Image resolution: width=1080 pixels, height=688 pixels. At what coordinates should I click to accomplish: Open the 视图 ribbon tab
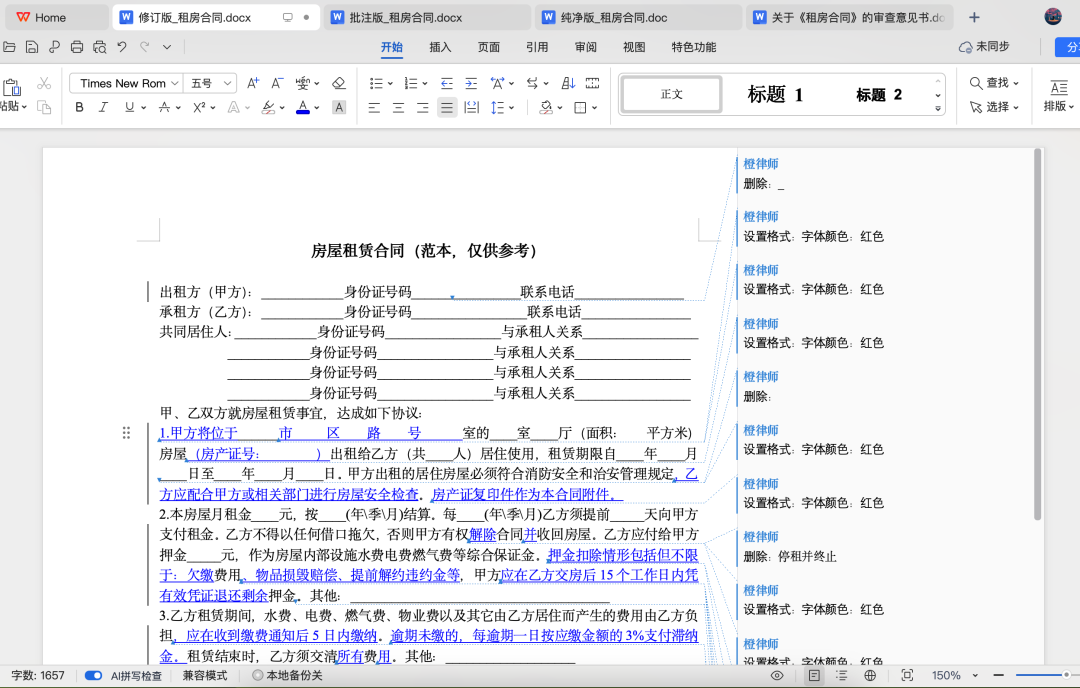(x=634, y=47)
